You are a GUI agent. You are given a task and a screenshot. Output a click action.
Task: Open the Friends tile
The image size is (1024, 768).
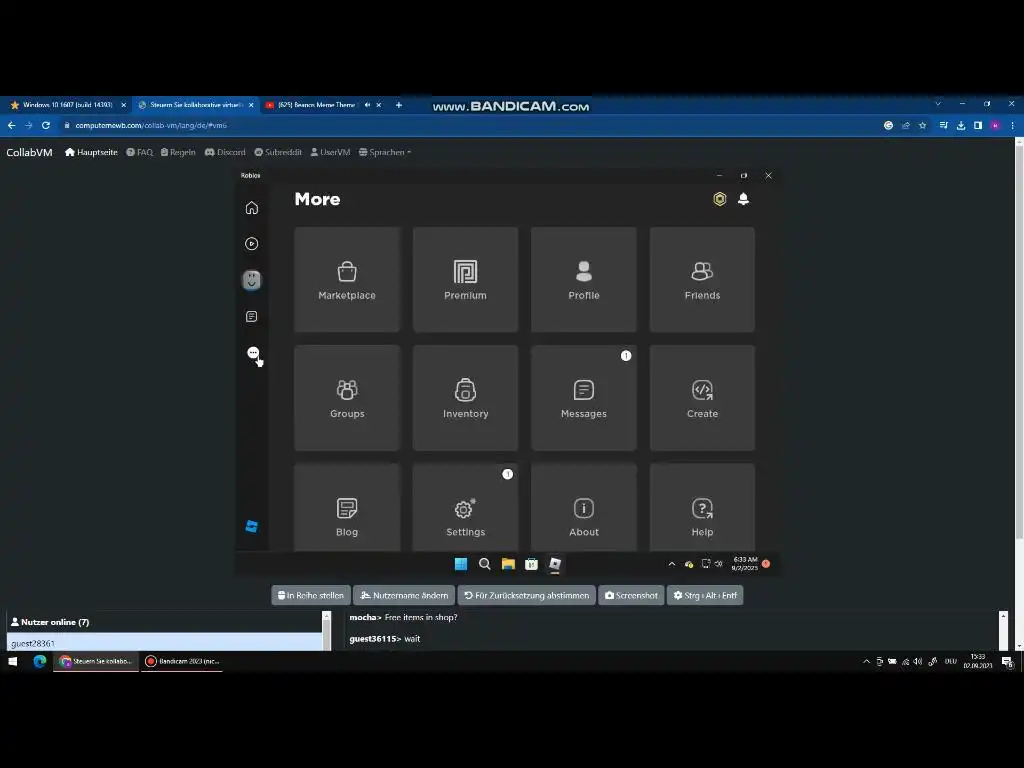[702, 280]
